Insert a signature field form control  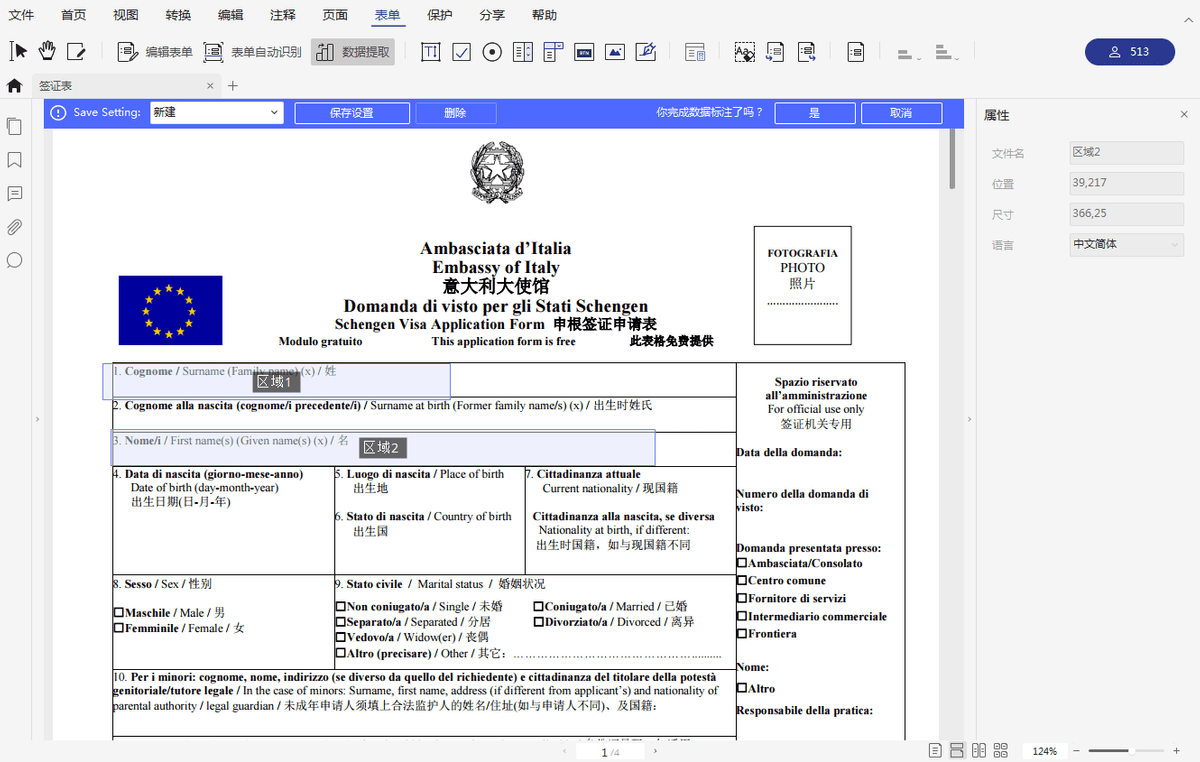(646, 52)
